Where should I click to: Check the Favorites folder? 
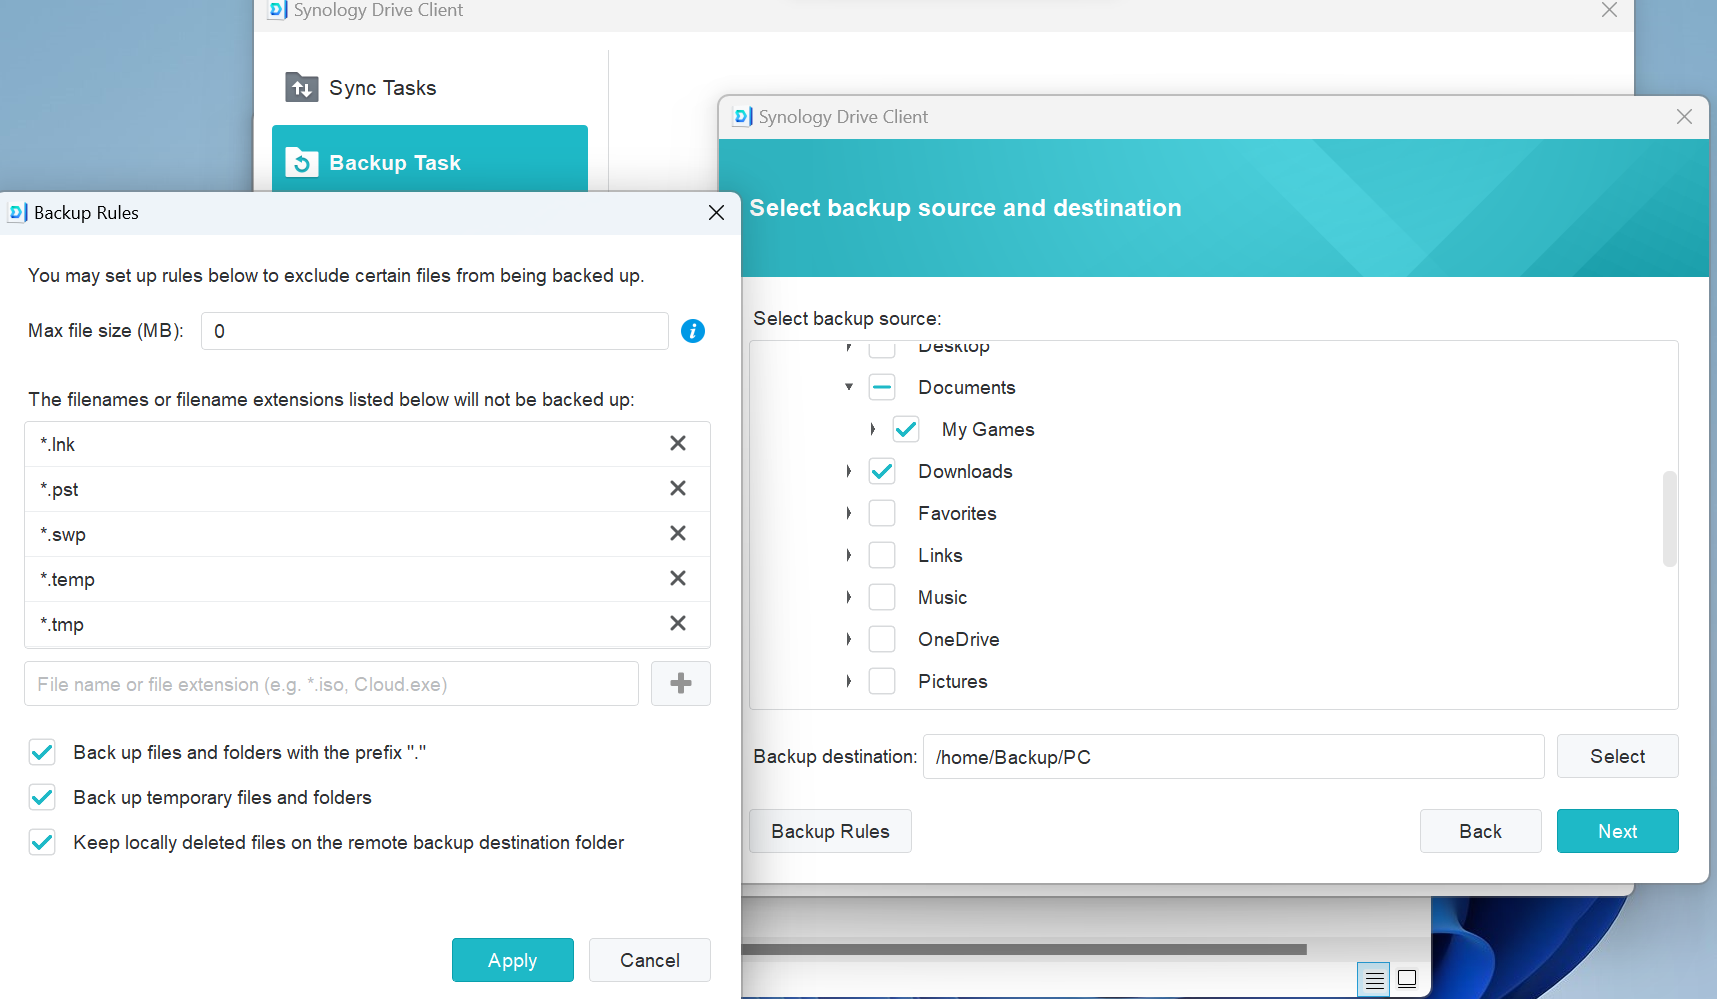pyautogui.click(x=882, y=513)
